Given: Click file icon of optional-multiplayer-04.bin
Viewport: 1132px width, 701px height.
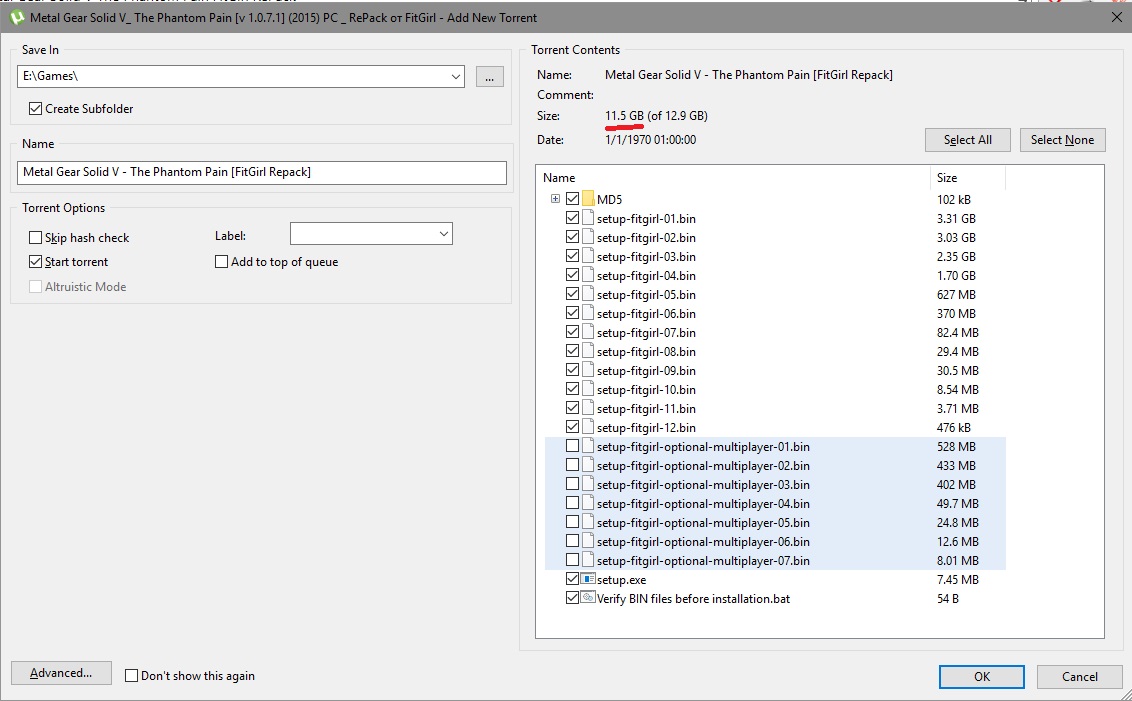Looking at the screenshot, I should pos(588,502).
